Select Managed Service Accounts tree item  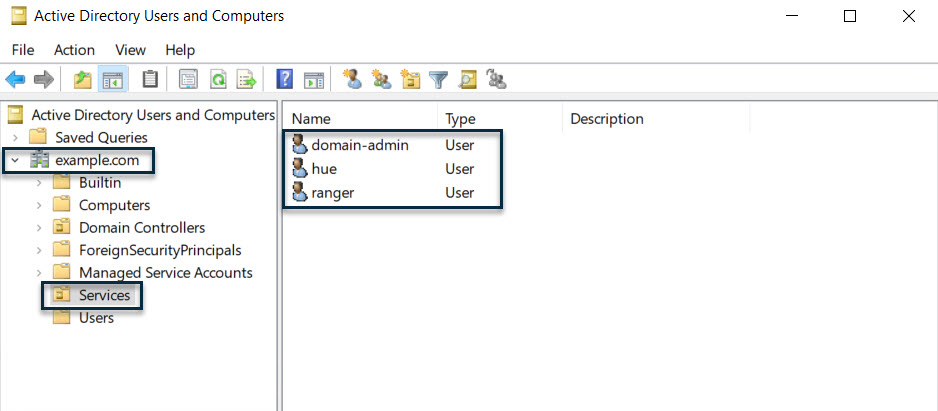pos(166,273)
